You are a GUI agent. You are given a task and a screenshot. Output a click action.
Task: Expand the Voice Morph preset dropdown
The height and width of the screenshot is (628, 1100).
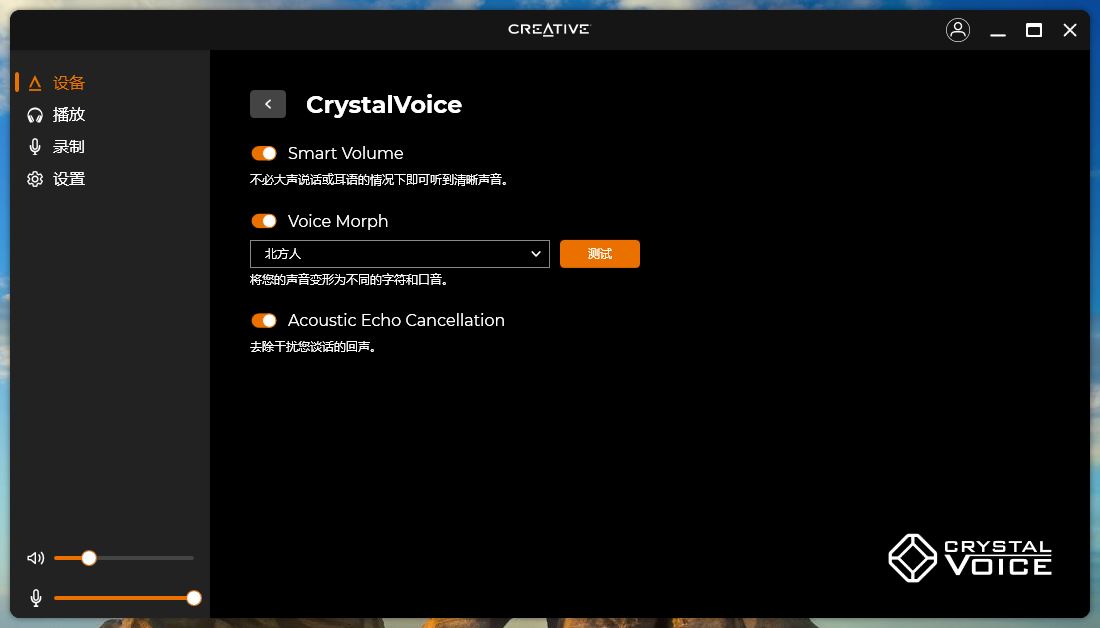click(400, 254)
